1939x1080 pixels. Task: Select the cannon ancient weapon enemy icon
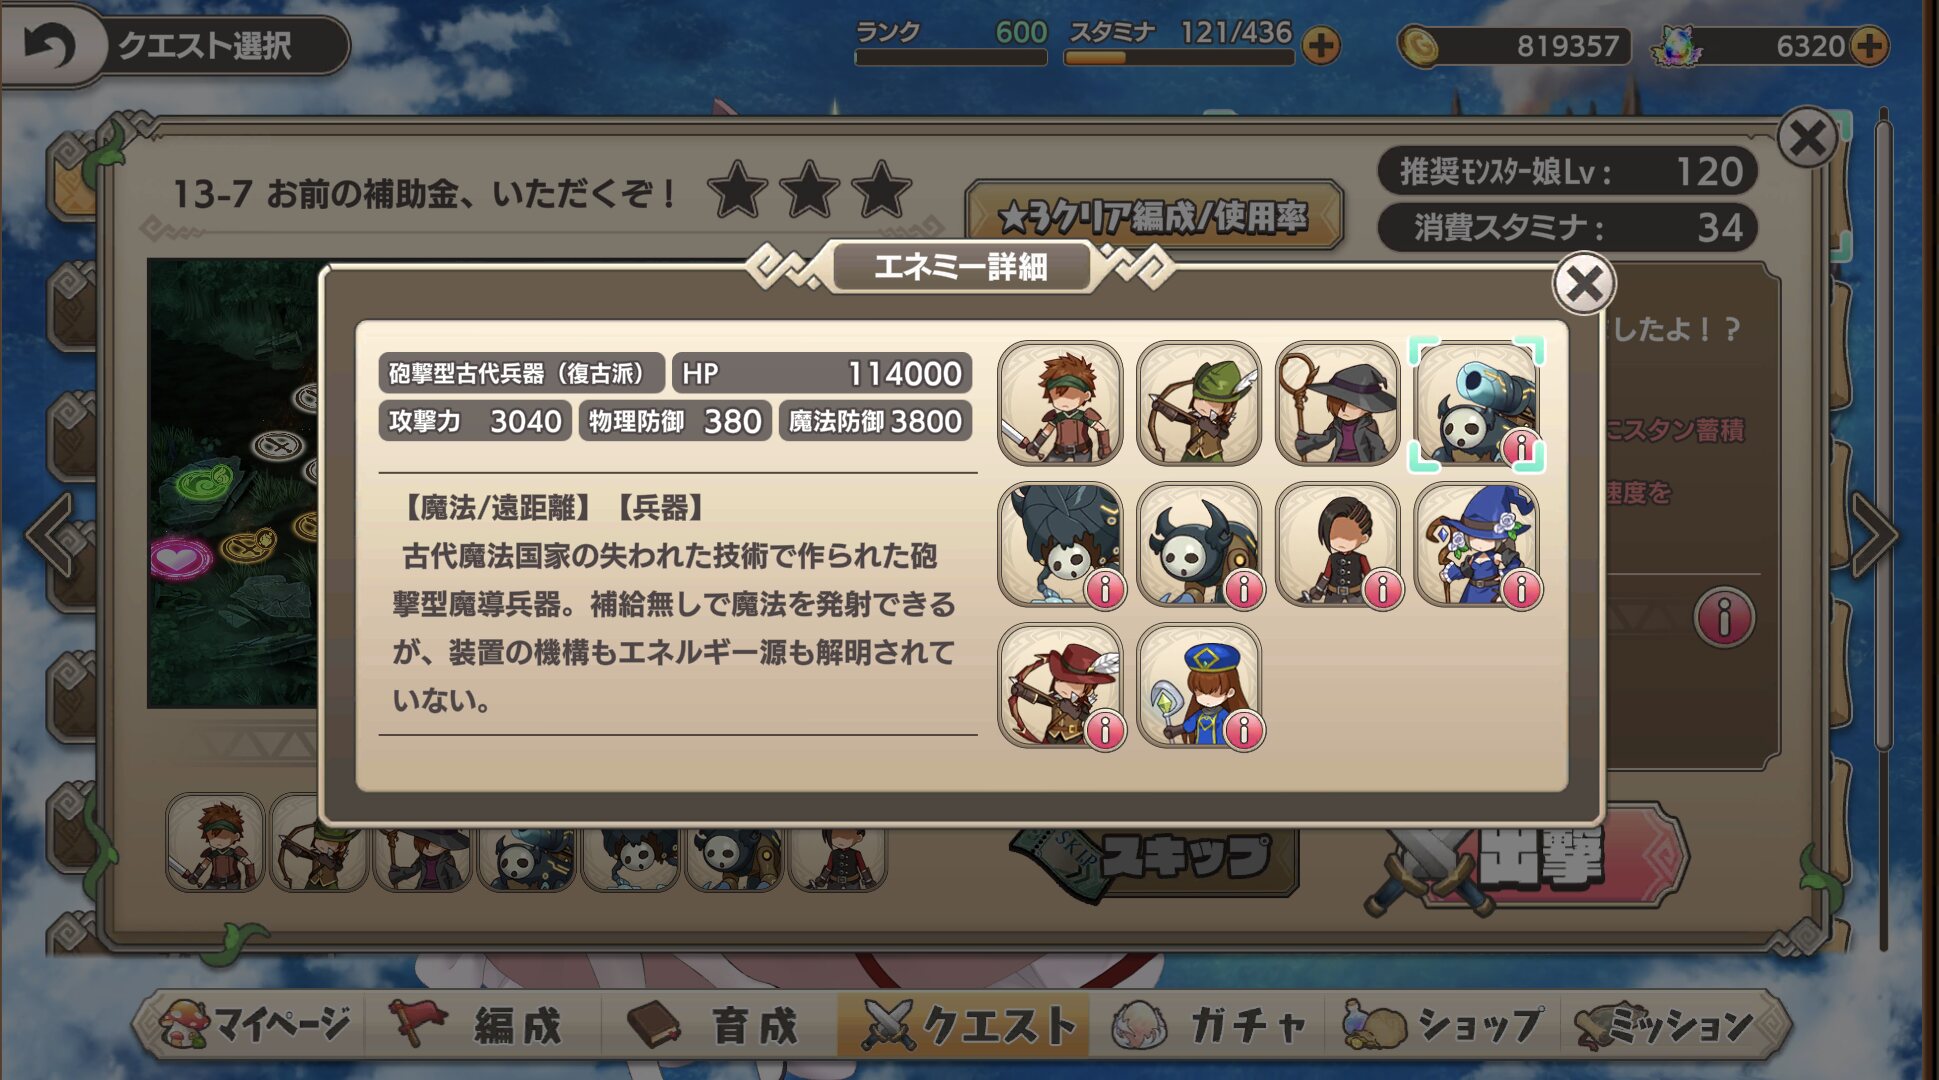click(x=1477, y=403)
